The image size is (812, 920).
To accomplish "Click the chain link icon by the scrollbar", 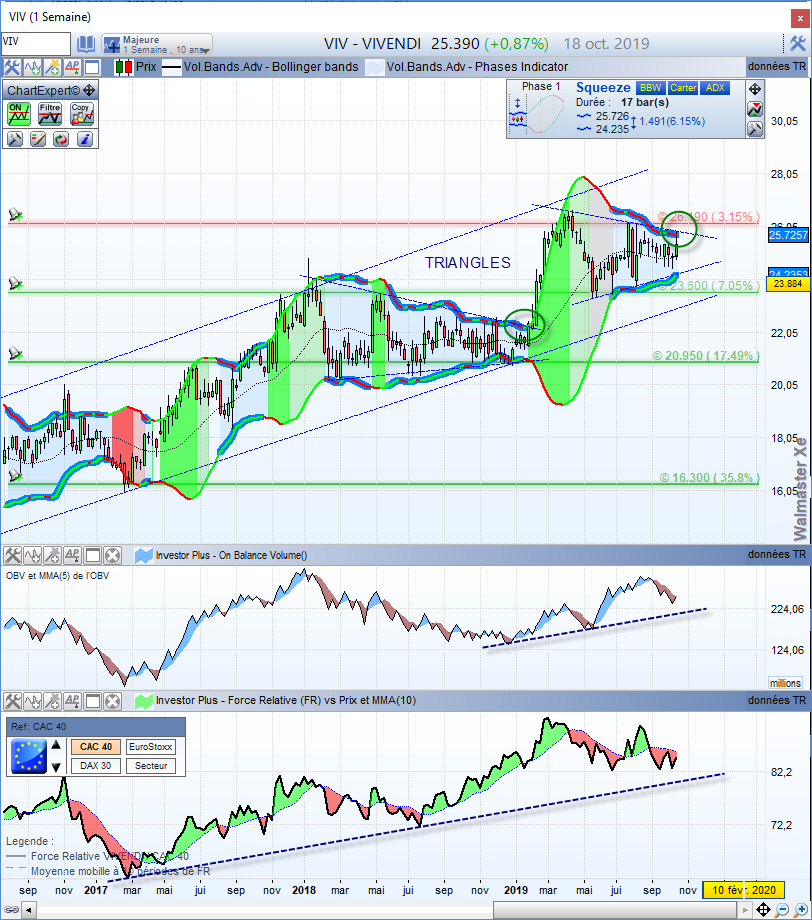I will 11,910.
